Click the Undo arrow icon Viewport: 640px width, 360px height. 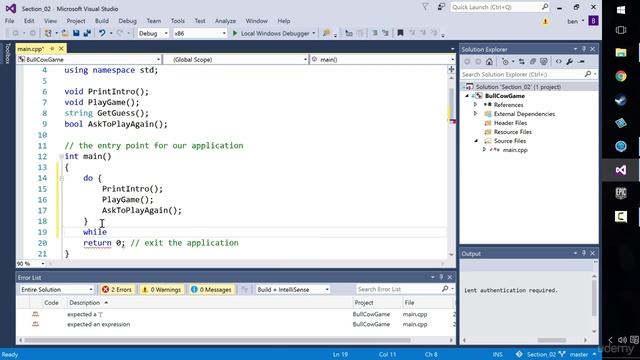[102, 33]
